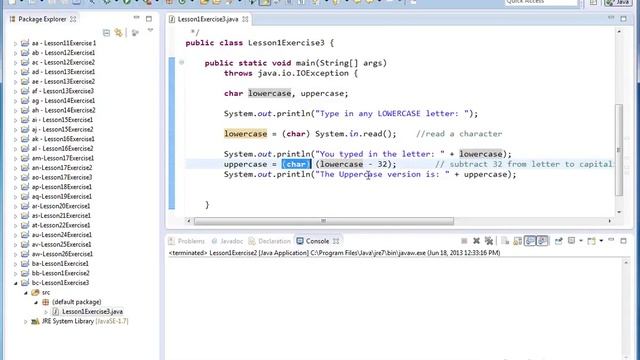This screenshot has height=360, width=640.
Task: Toggle show console on standard out
Action: pos(530,241)
